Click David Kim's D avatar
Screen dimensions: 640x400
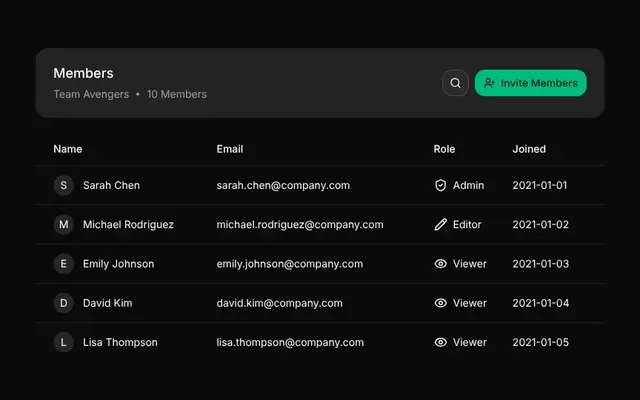point(64,303)
